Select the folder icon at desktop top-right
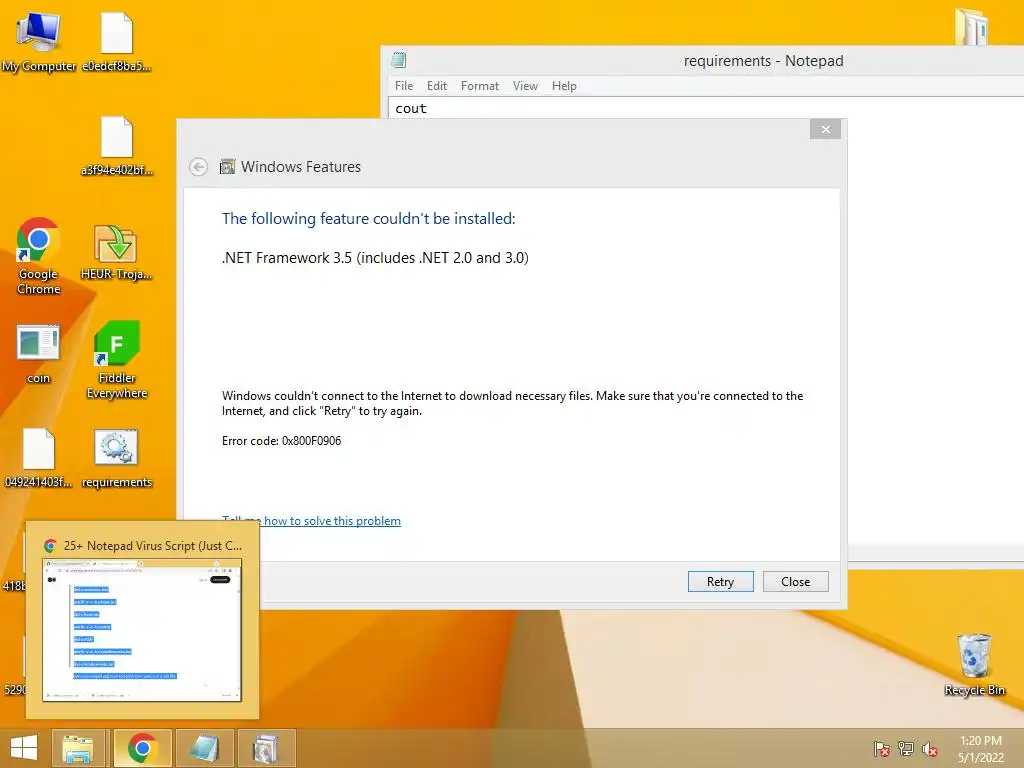 [x=972, y=26]
